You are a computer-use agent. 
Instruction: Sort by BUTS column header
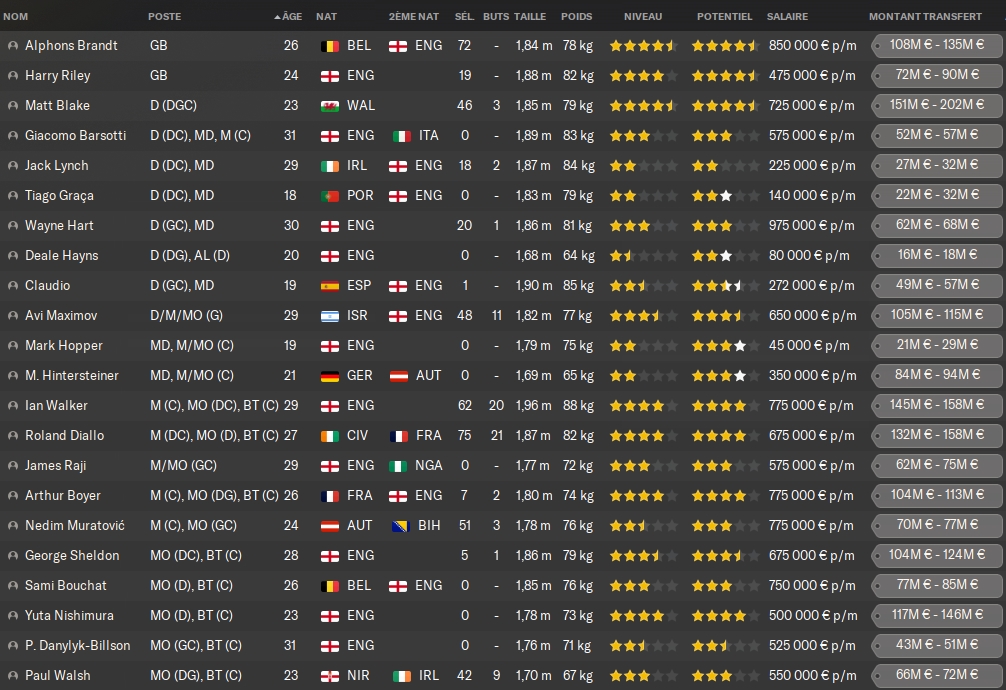tap(496, 17)
